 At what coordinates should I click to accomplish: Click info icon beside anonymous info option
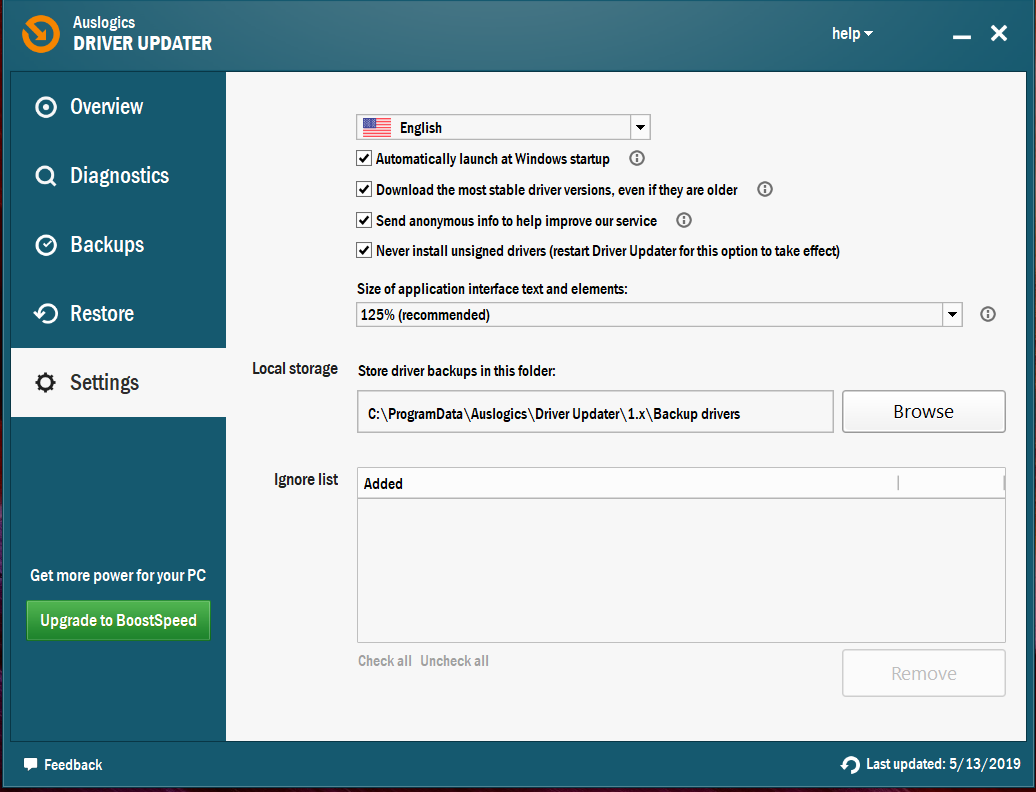click(x=684, y=220)
